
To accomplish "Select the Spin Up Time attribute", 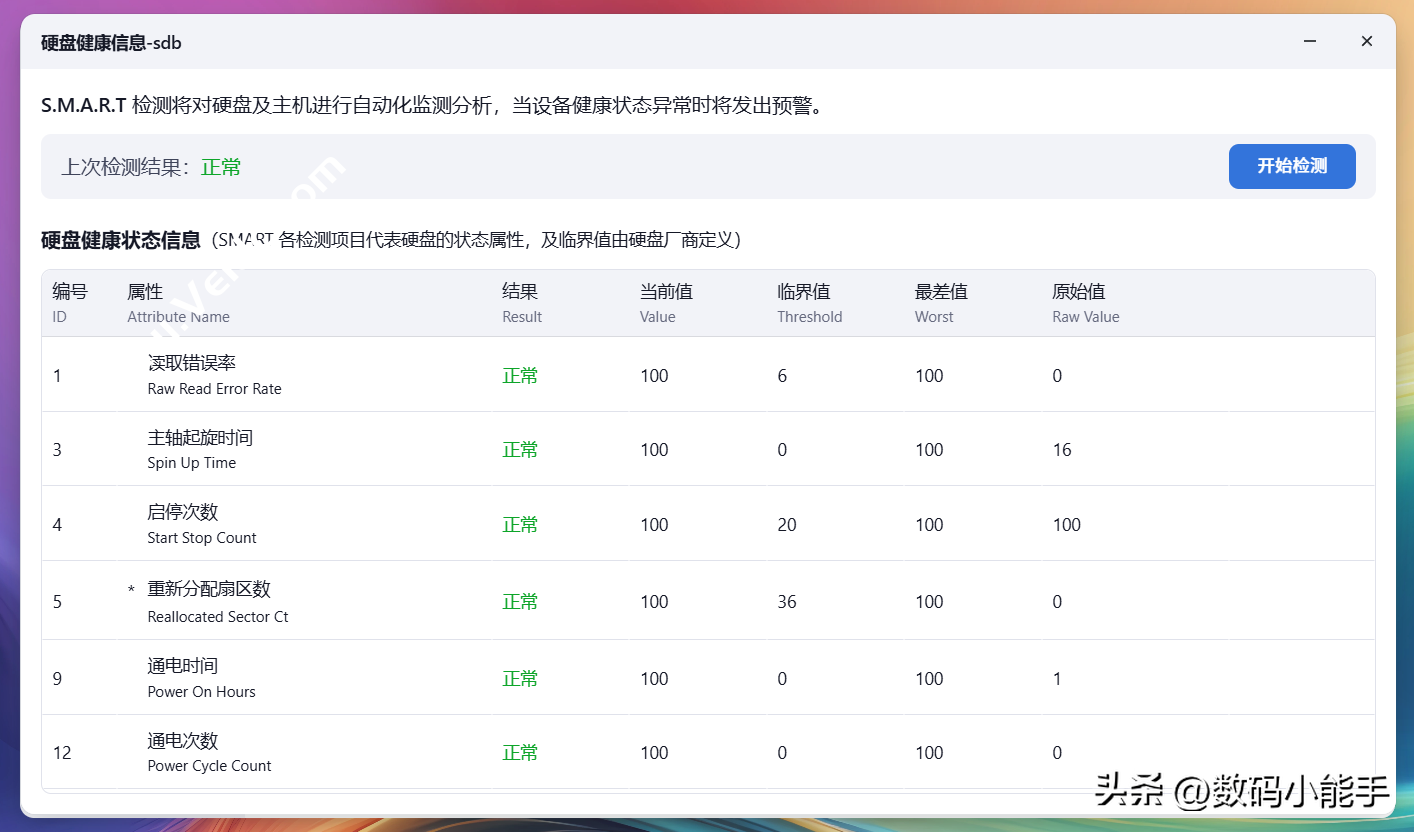I will point(200,449).
